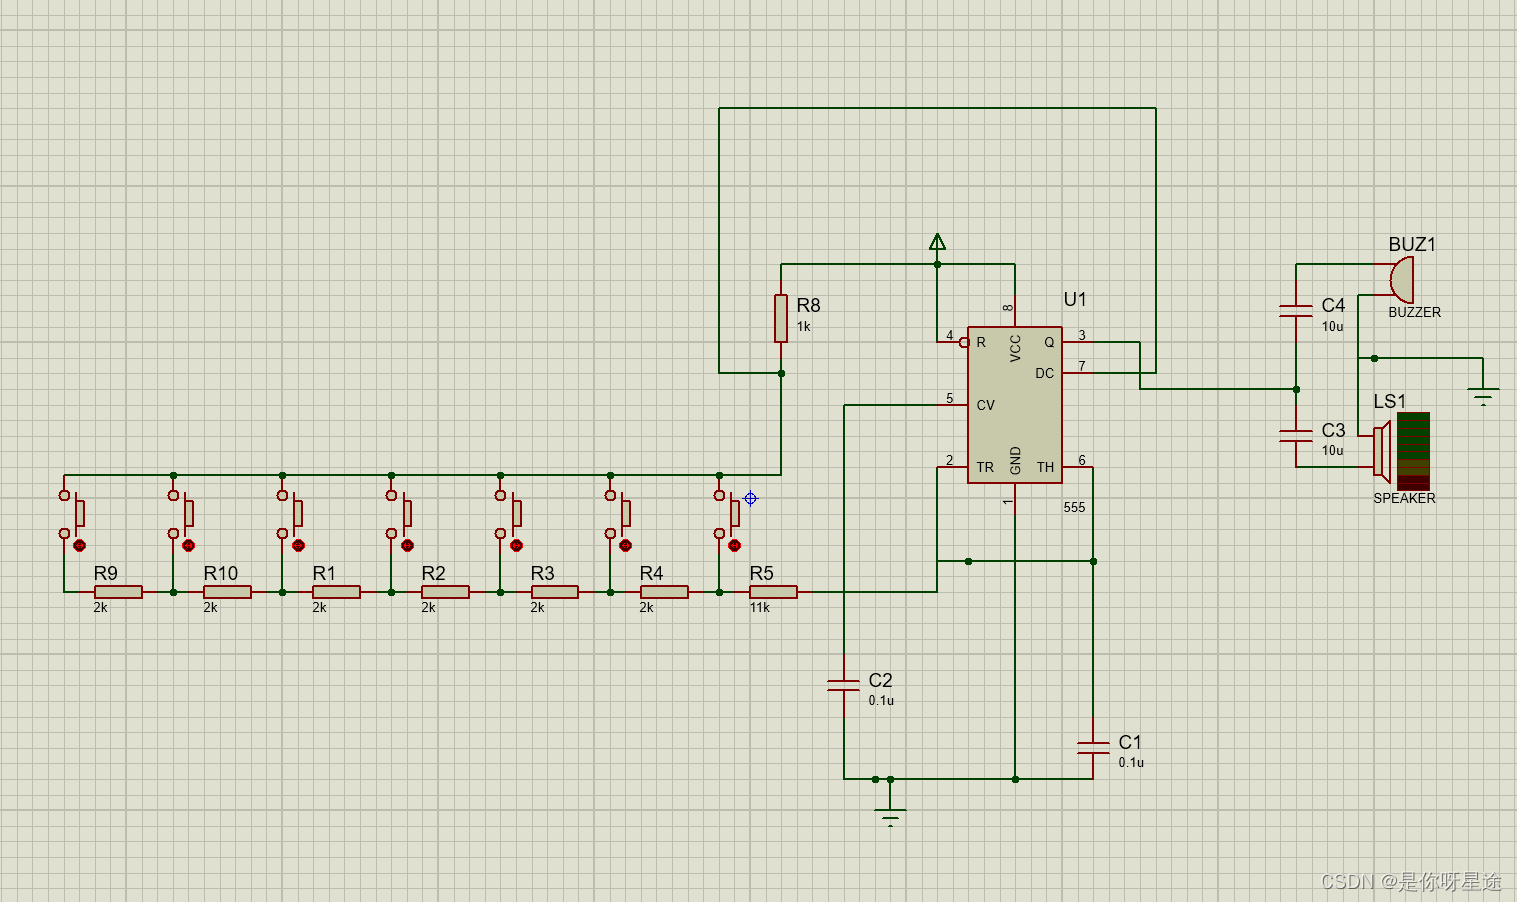
Task: Select the 11k R5 resistor body
Action: 773,592
